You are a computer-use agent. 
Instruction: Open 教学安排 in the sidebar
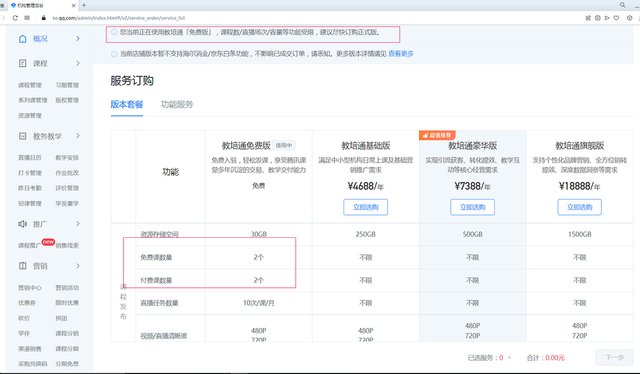pos(67,158)
